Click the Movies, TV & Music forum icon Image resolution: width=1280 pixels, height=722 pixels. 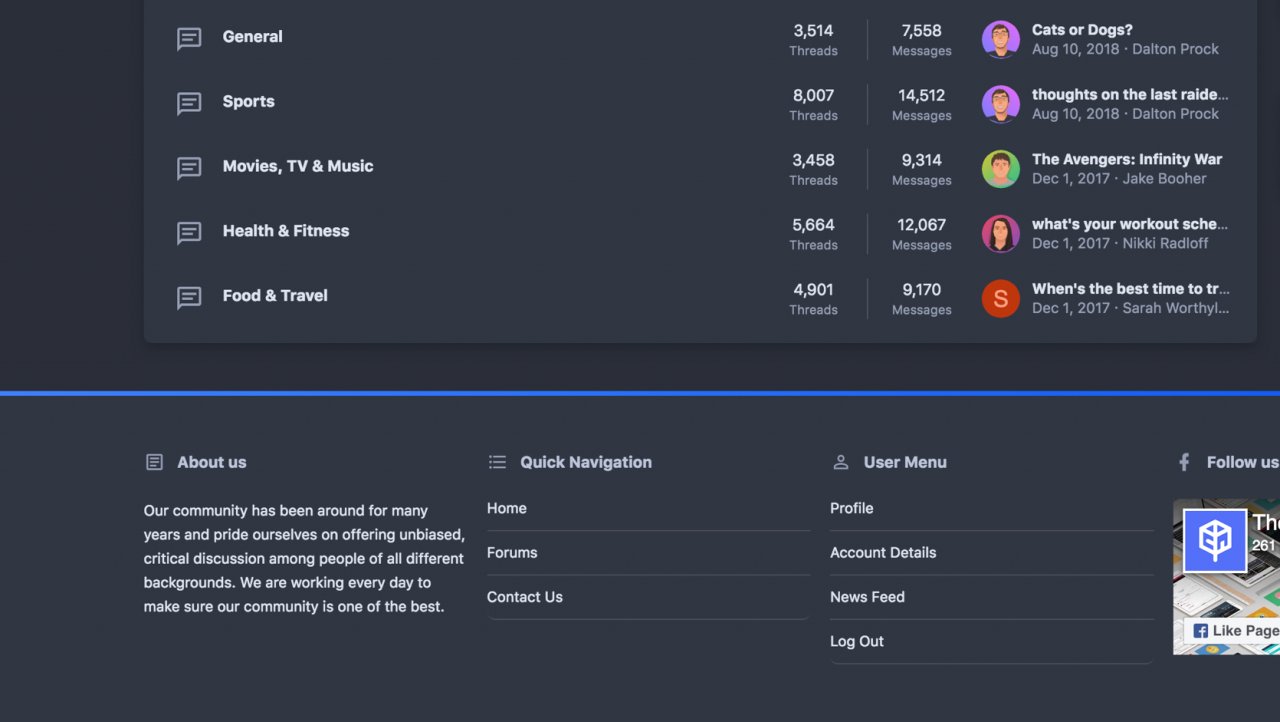click(189, 168)
